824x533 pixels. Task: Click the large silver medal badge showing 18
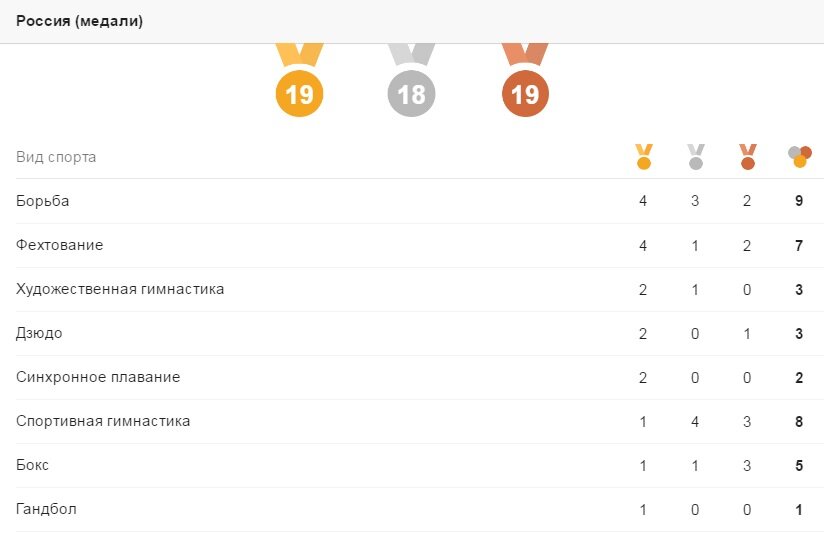coord(411,94)
